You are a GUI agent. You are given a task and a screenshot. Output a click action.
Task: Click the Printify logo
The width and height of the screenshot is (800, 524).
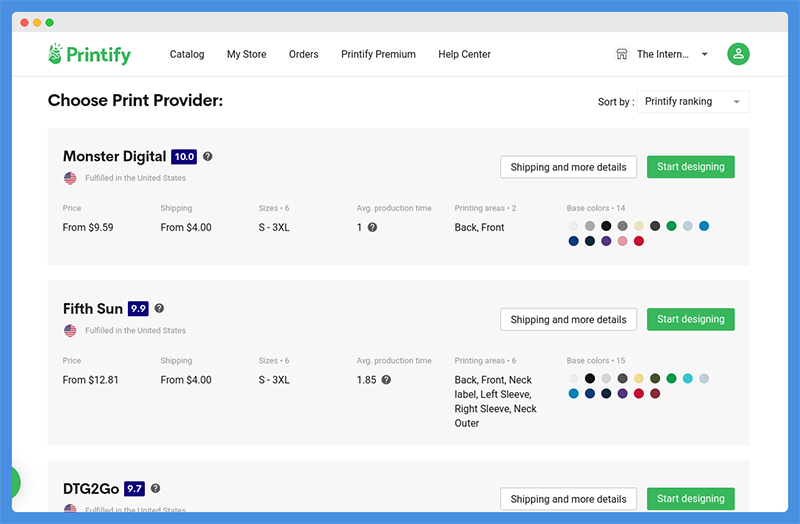[89, 54]
